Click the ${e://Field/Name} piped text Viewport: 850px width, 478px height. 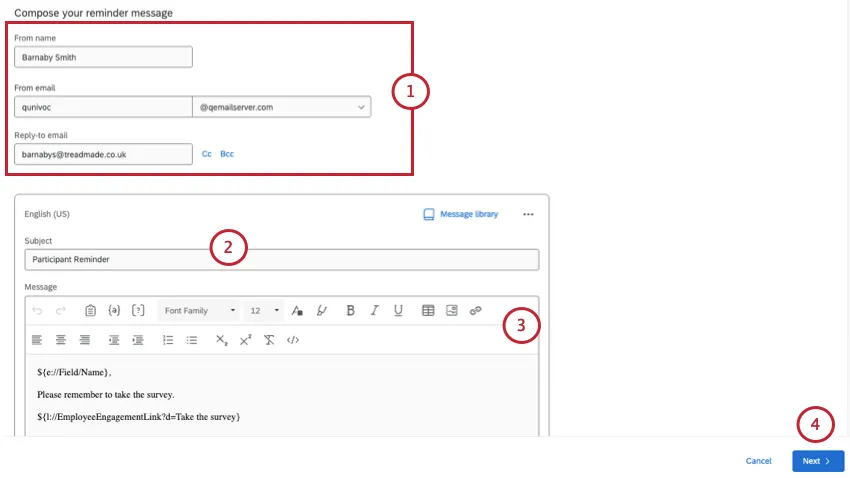(x=74, y=372)
